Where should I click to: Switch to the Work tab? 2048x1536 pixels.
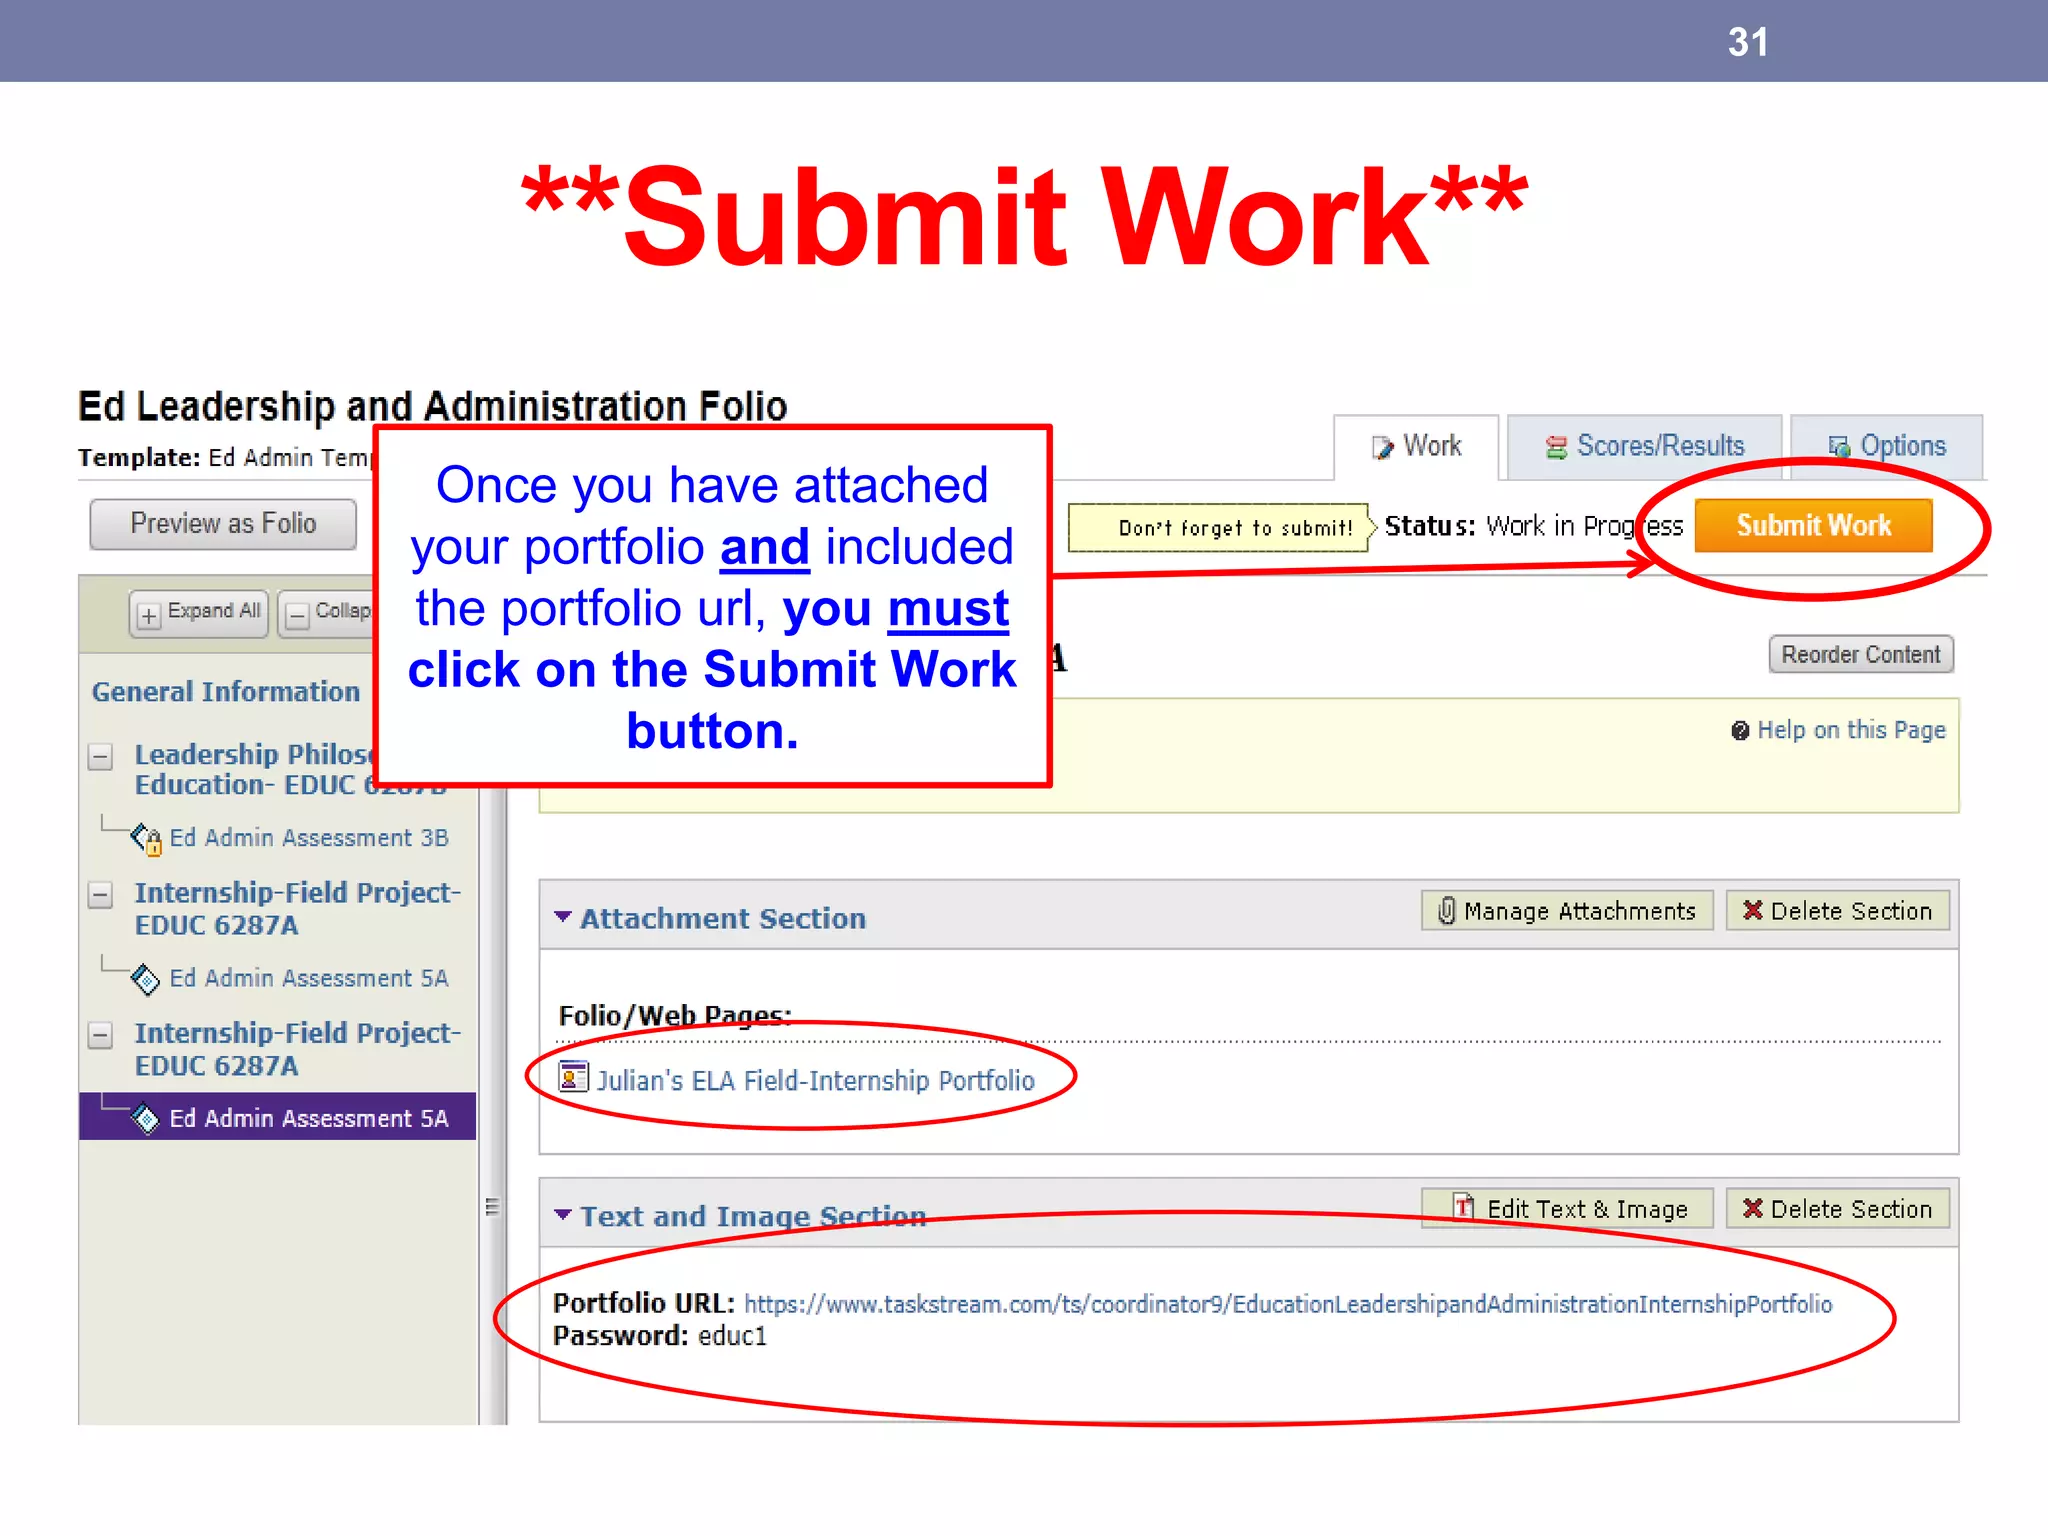[x=1416, y=446]
